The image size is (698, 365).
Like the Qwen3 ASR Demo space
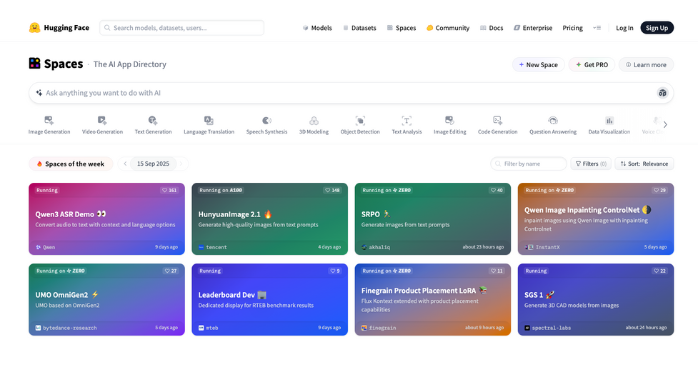click(x=169, y=190)
